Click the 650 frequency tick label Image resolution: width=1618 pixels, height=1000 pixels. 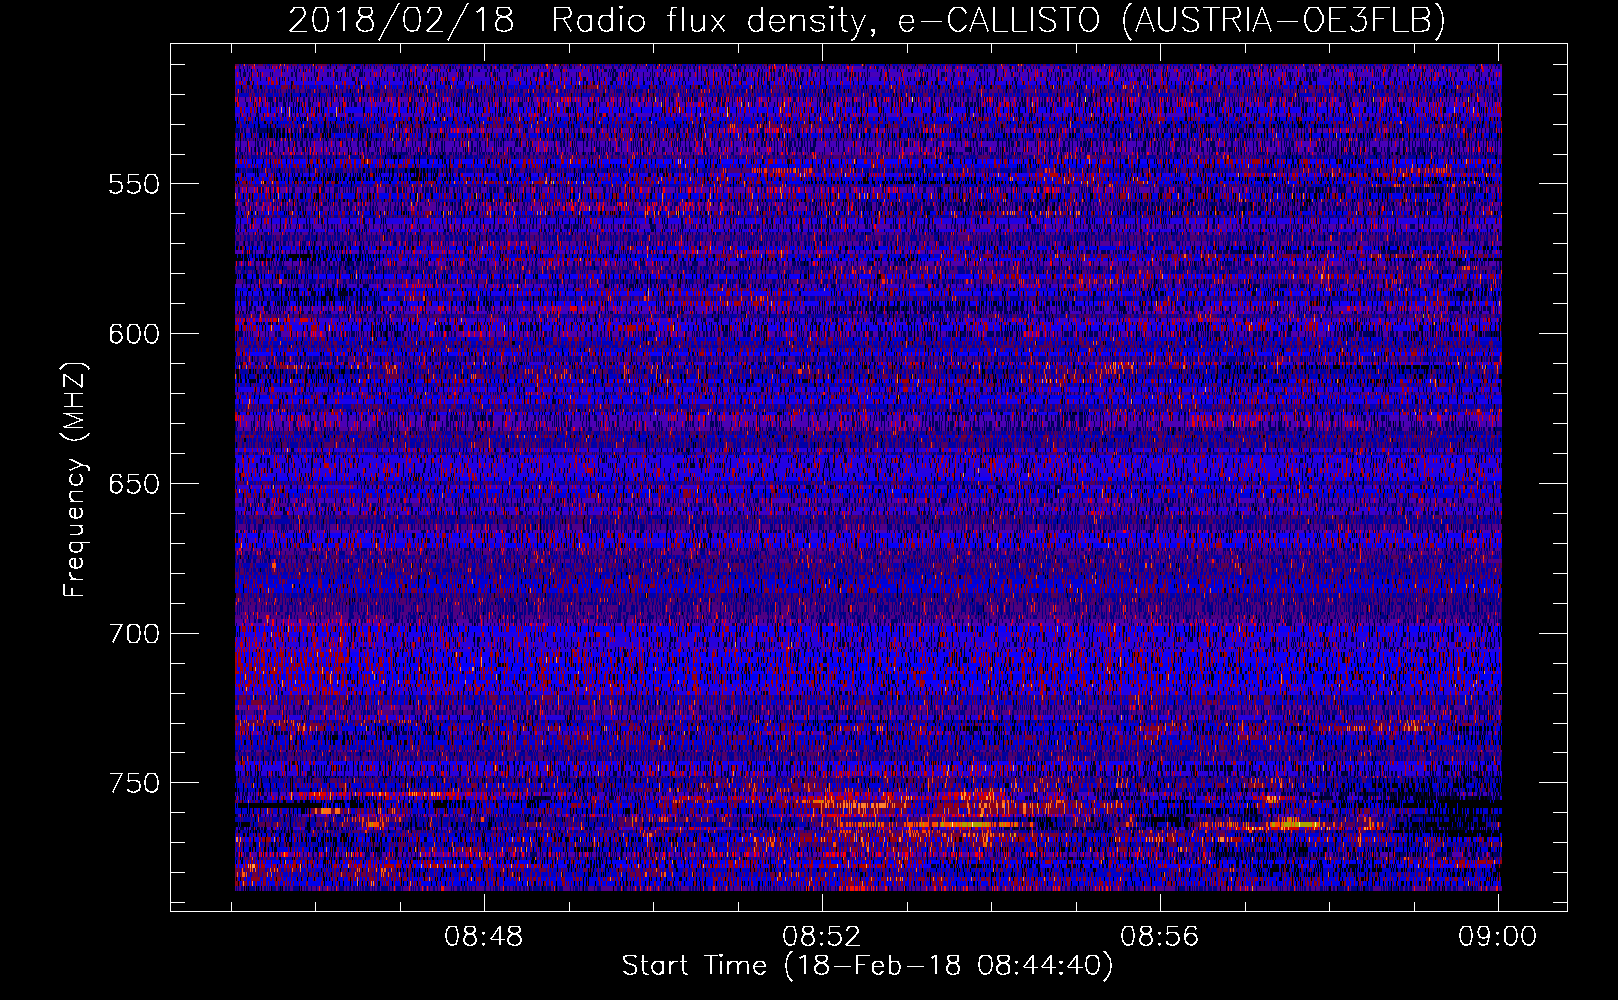(x=134, y=484)
